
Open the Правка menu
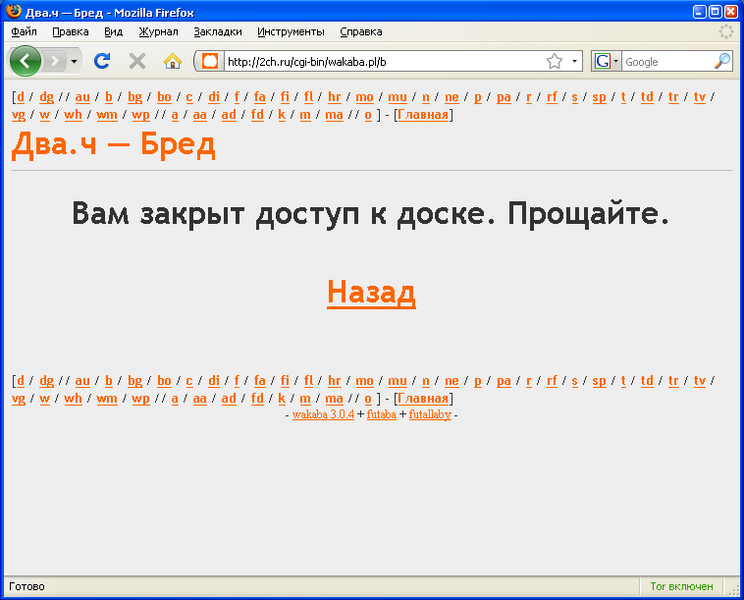pyautogui.click(x=70, y=32)
